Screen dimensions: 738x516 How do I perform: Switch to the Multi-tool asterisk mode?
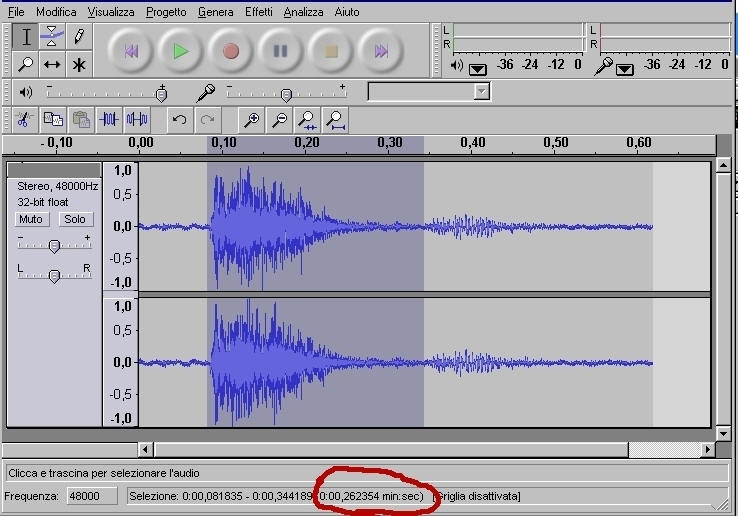click(x=79, y=64)
